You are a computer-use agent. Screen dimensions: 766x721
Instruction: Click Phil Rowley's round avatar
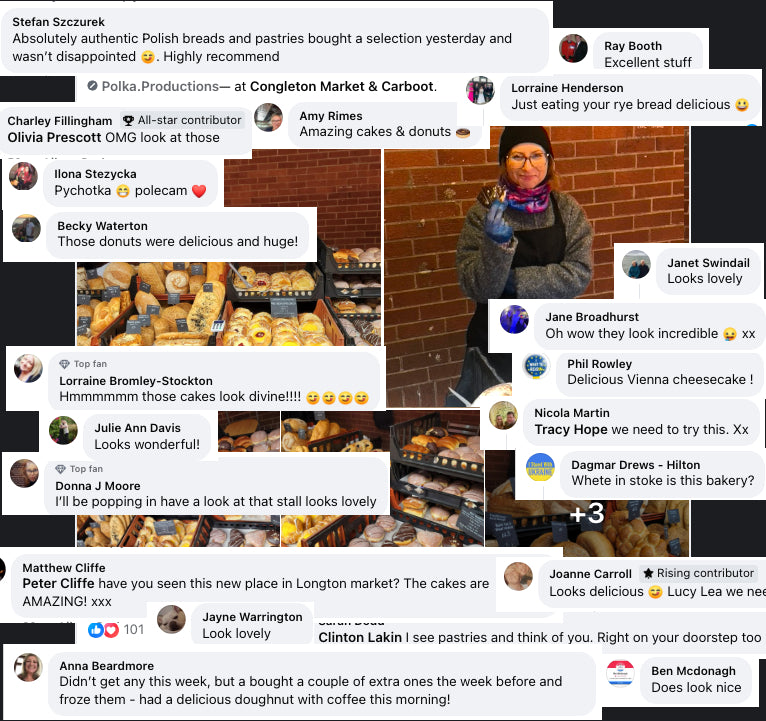(x=536, y=366)
